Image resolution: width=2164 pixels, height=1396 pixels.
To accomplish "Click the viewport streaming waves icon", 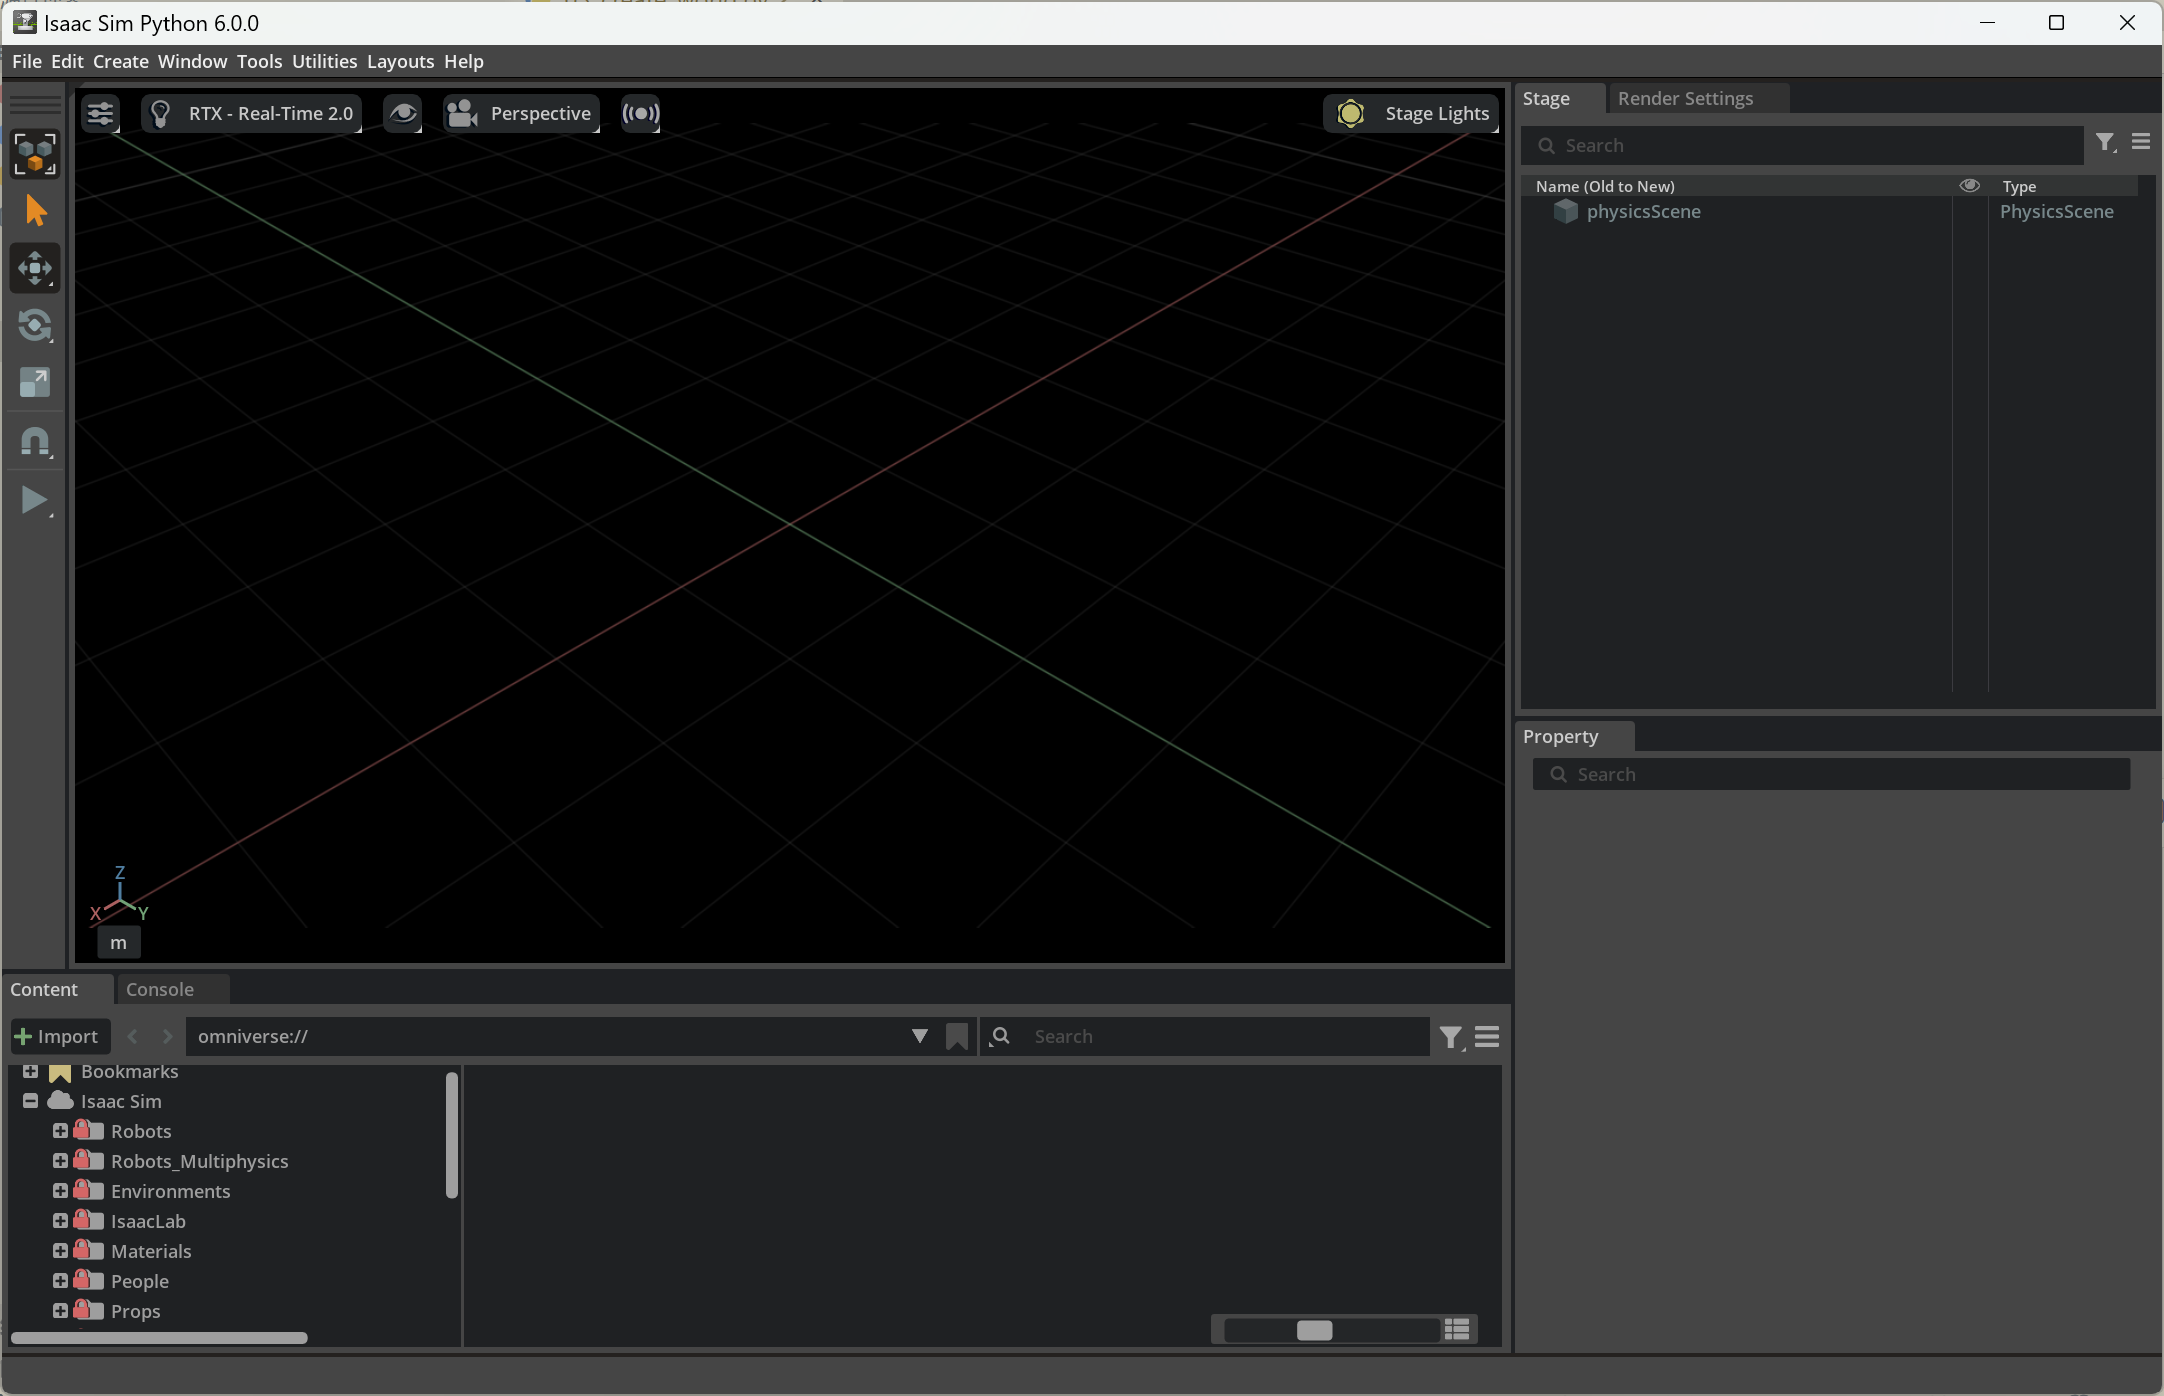I will coord(640,113).
